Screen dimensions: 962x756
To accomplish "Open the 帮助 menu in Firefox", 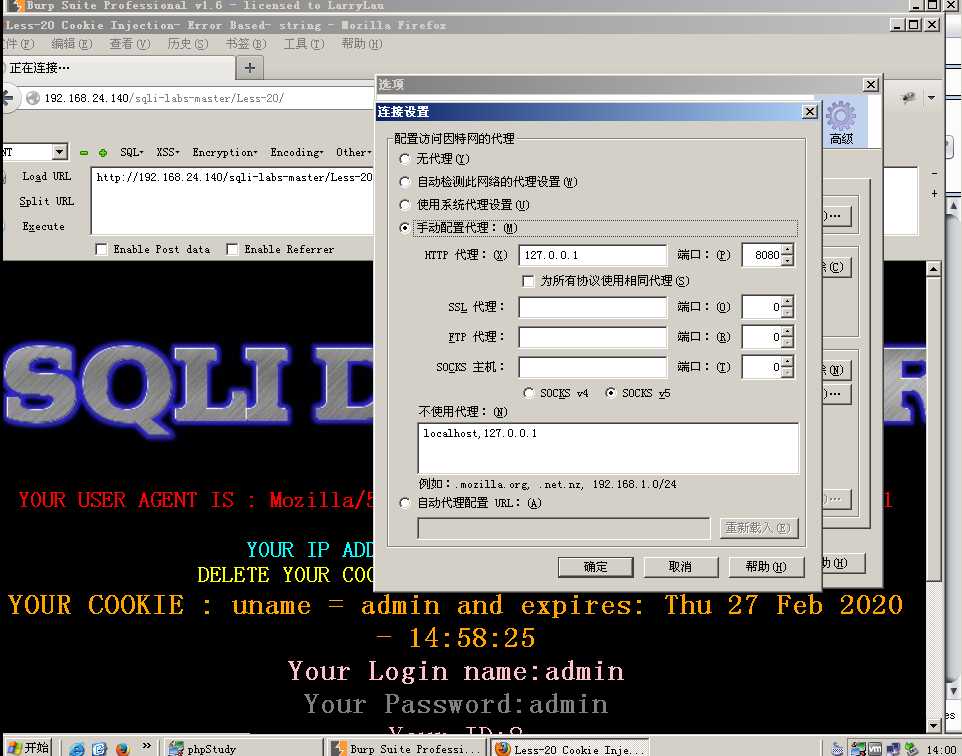I will click(x=362, y=44).
